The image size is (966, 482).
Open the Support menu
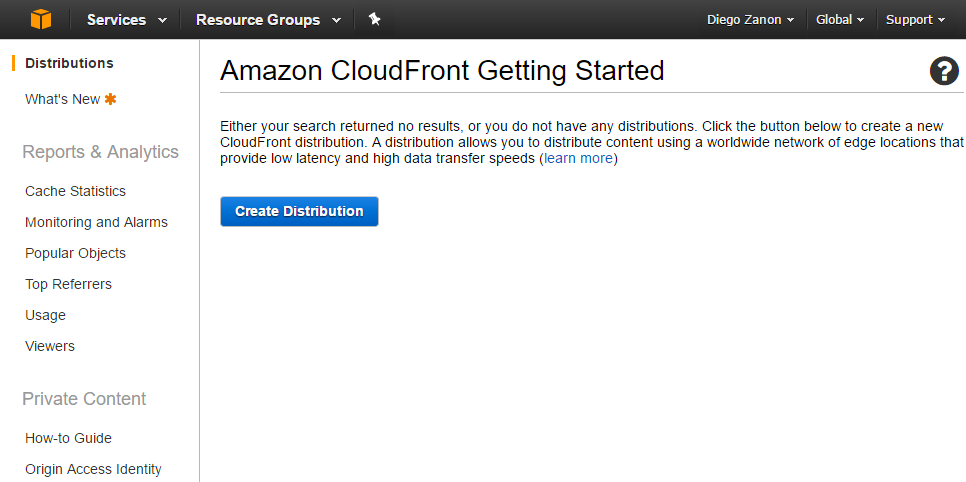point(915,20)
